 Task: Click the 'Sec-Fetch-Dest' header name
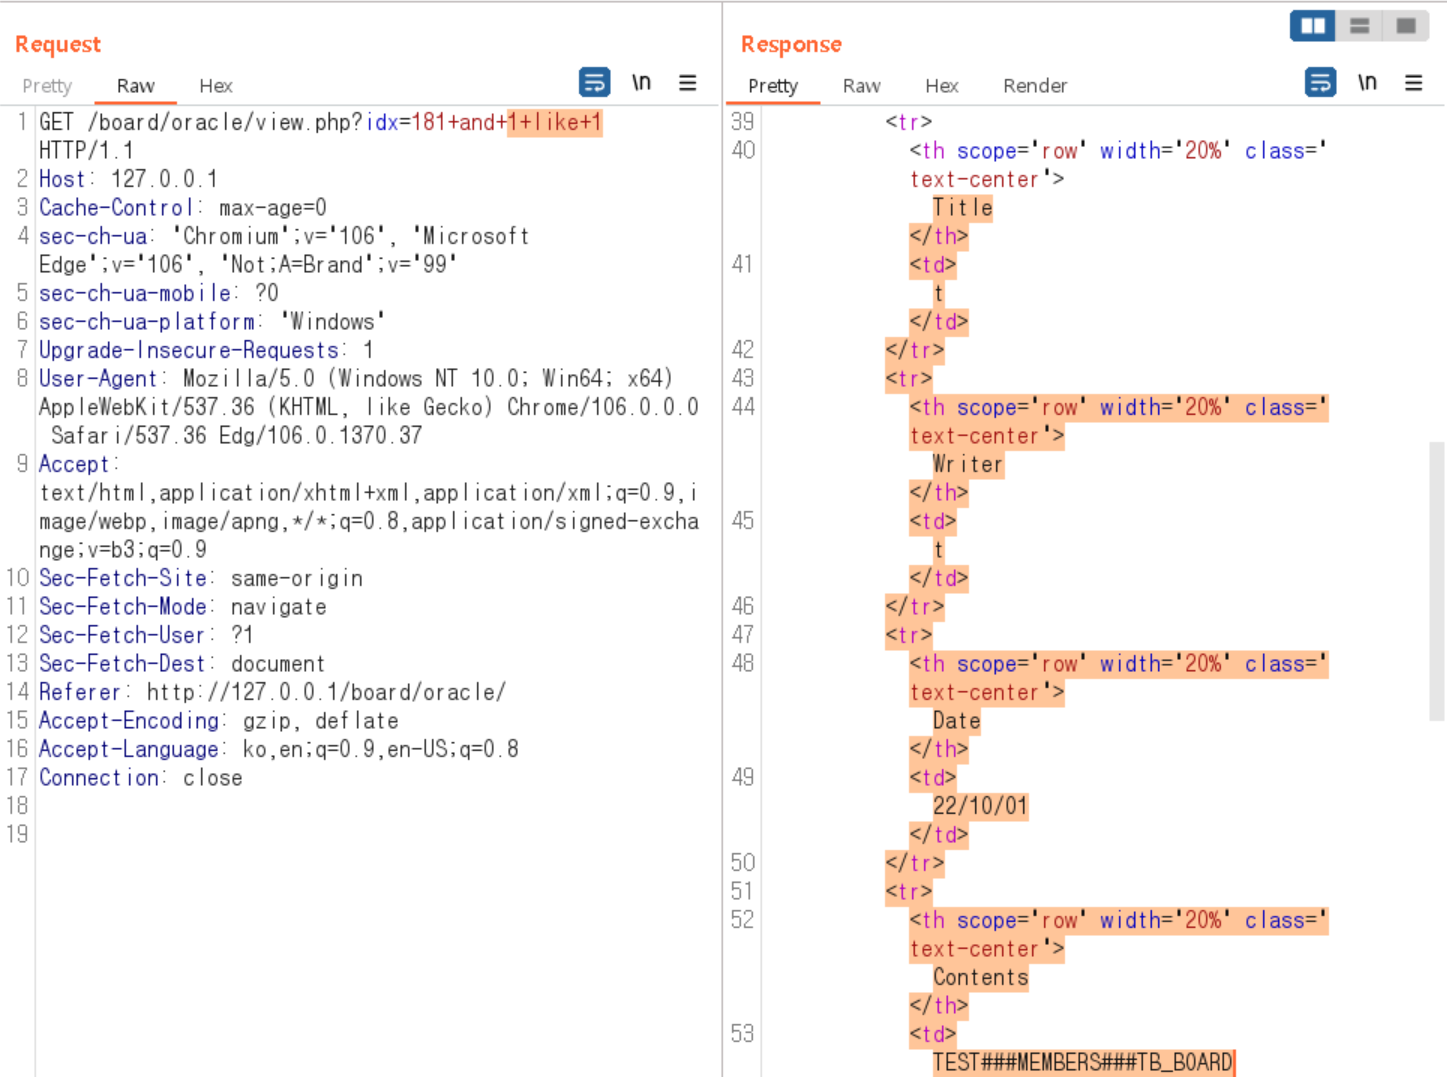(x=122, y=664)
